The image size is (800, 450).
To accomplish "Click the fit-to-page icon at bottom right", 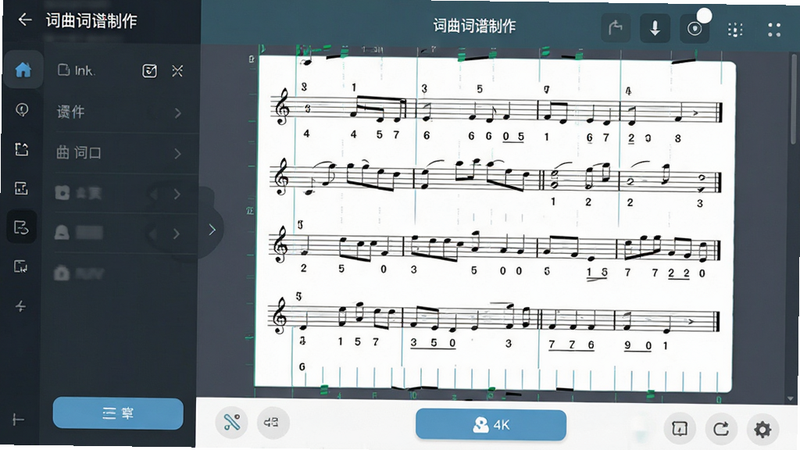I will pyautogui.click(x=679, y=429).
